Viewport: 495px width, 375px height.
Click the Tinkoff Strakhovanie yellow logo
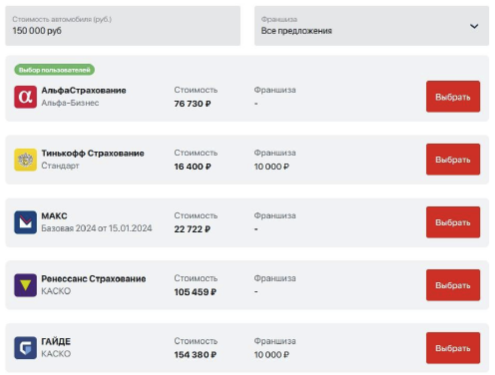25,160
